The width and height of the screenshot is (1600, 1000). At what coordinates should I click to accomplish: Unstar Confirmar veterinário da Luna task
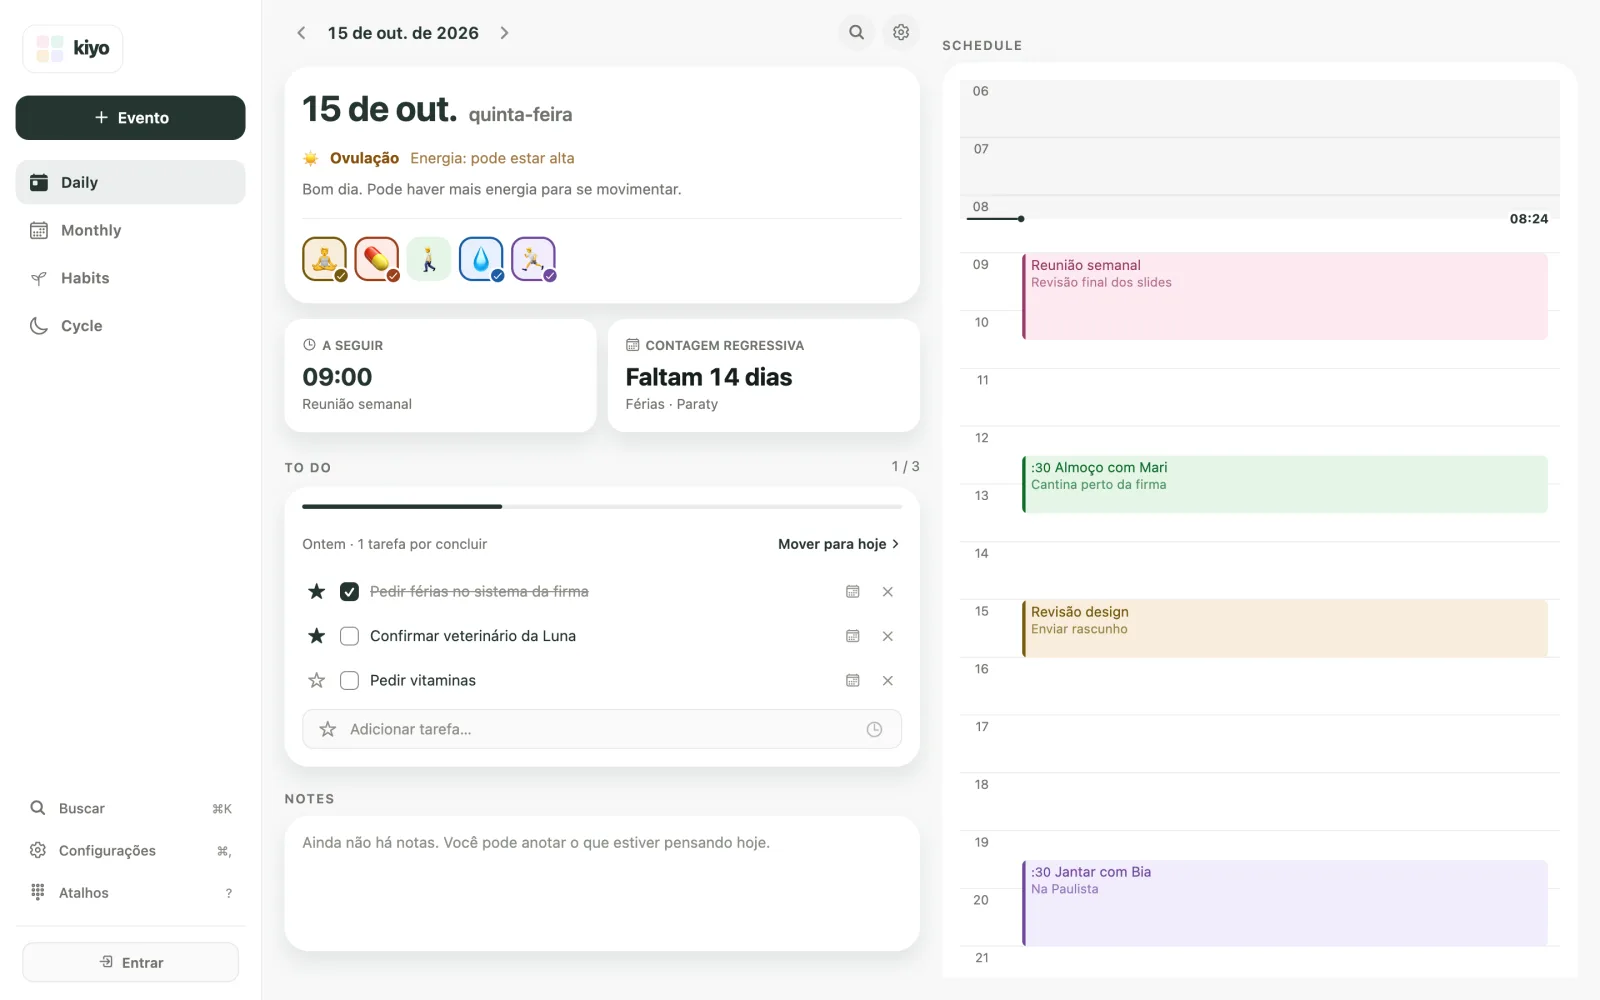point(317,636)
